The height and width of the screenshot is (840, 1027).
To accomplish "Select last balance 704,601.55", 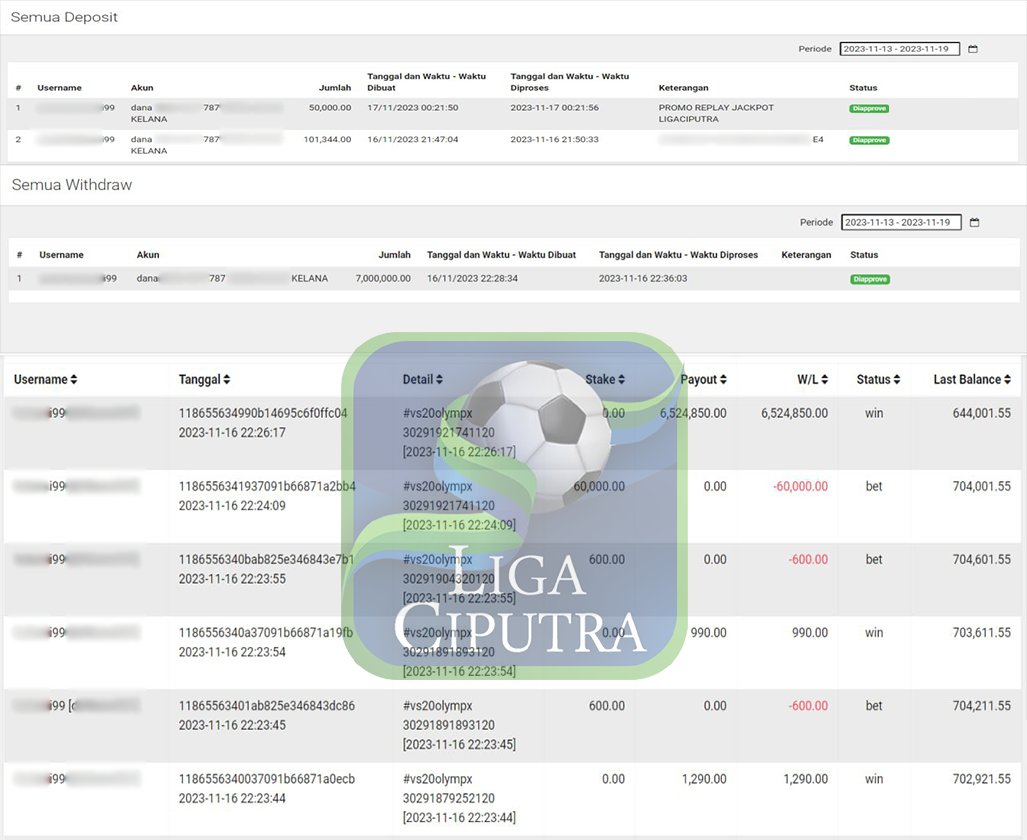I will (981, 560).
